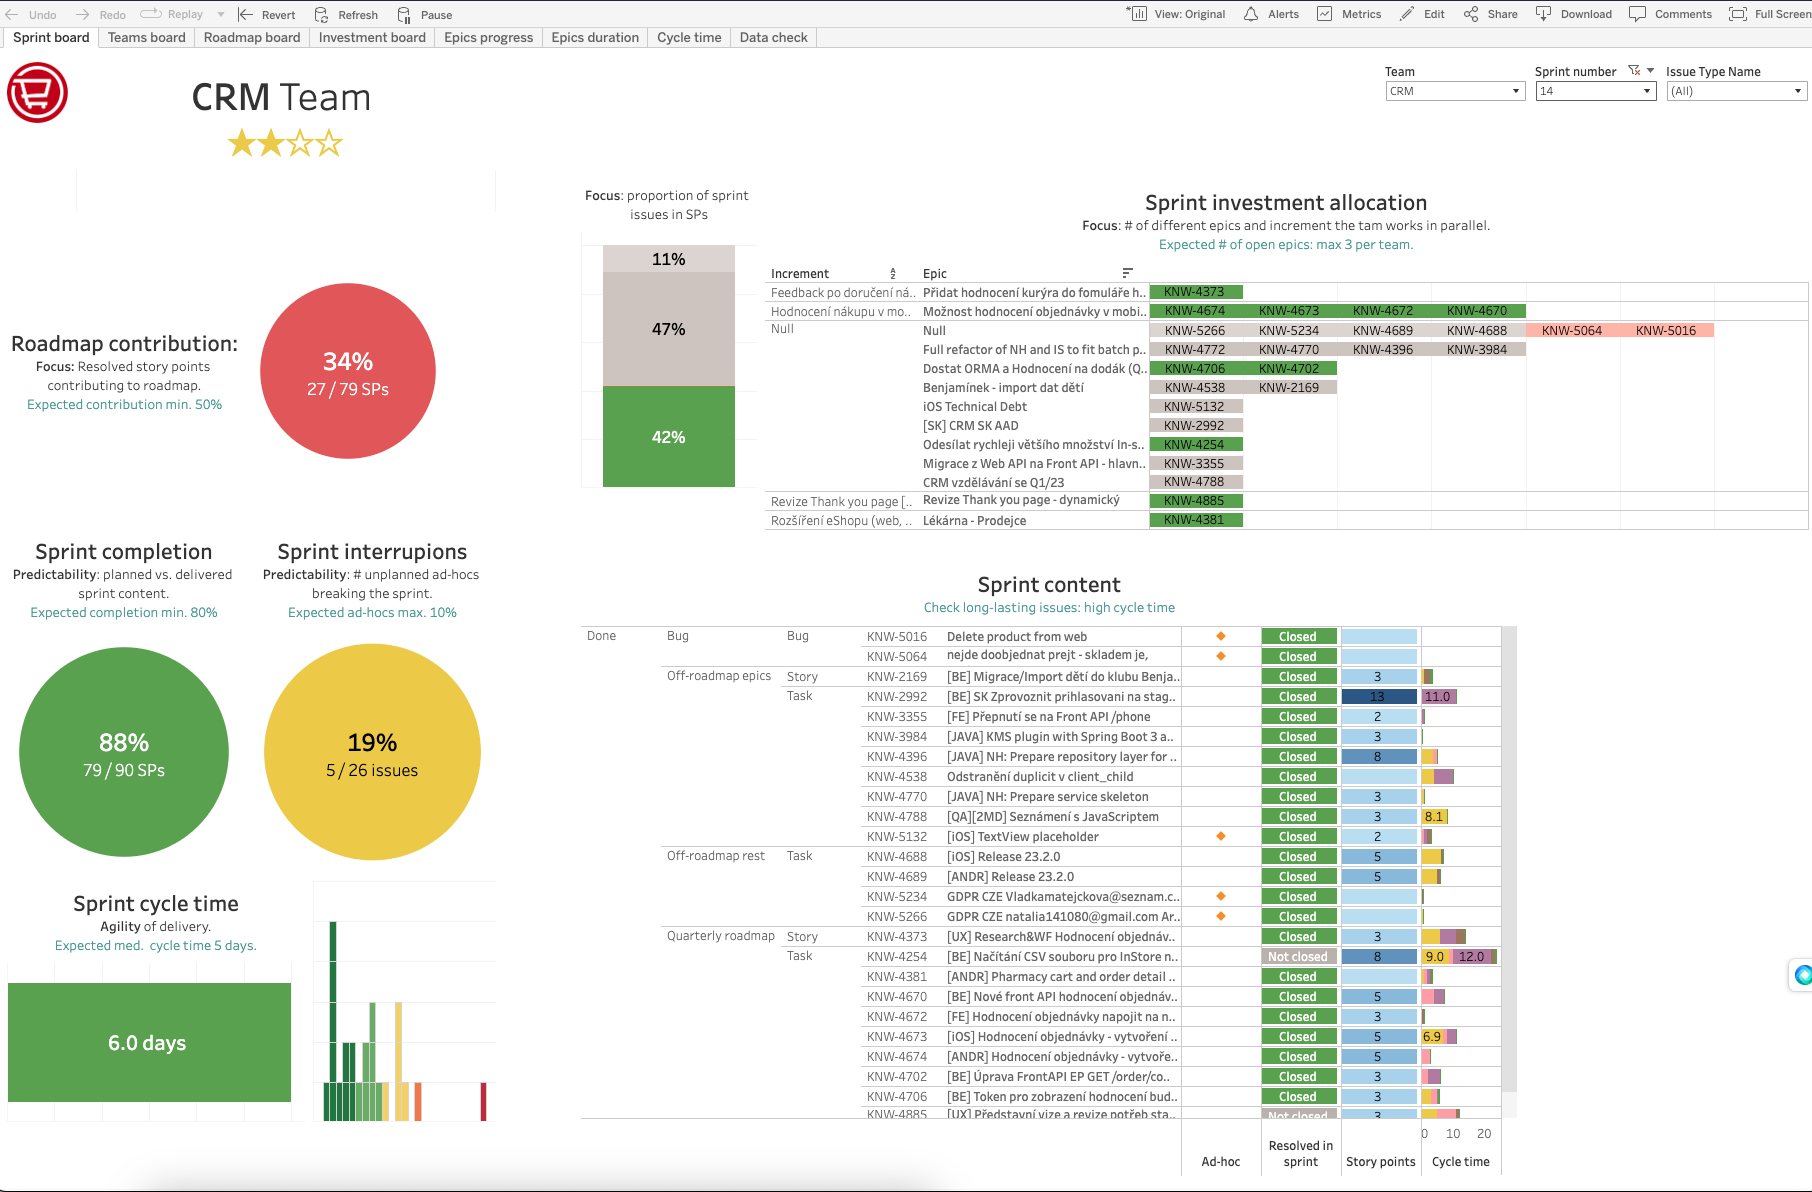Open the Sprint number filter menu caret
The image size is (1812, 1192).
tap(1650, 71)
